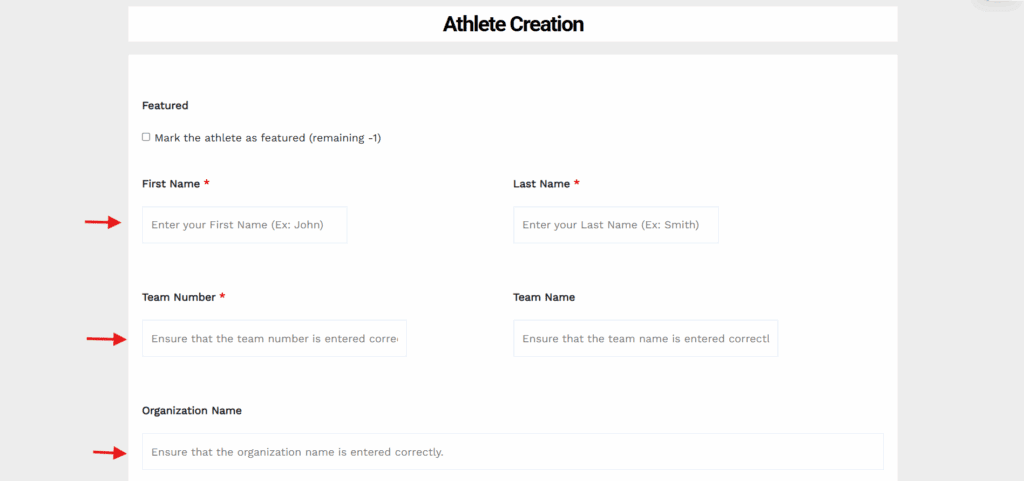1024x481 pixels.
Task: Click the red arrow beside Organization Name field
Action: (x=110, y=452)
